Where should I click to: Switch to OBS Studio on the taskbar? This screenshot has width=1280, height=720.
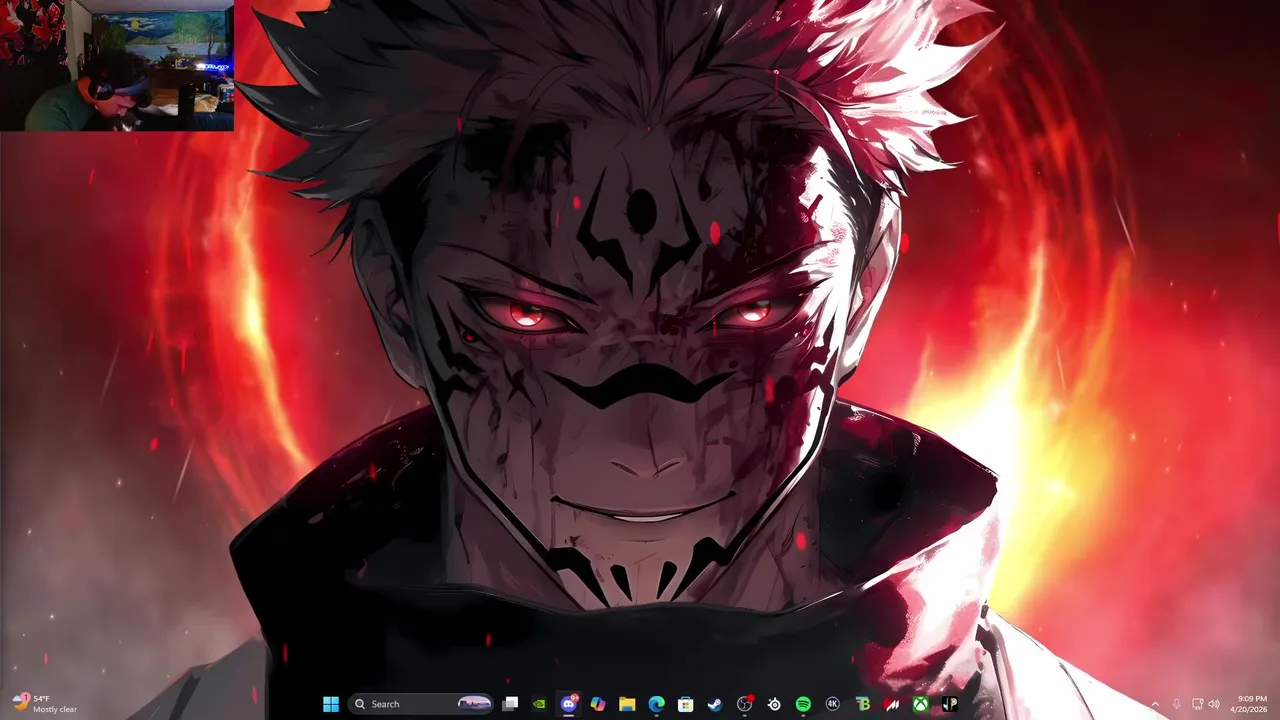tap(745, 704)
